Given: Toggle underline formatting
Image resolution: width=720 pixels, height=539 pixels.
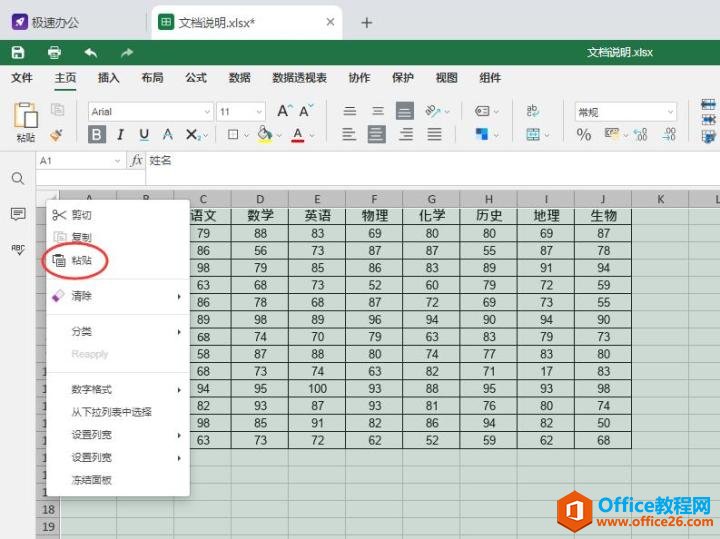Looking at the screenshot, I should tap(144, 135).
